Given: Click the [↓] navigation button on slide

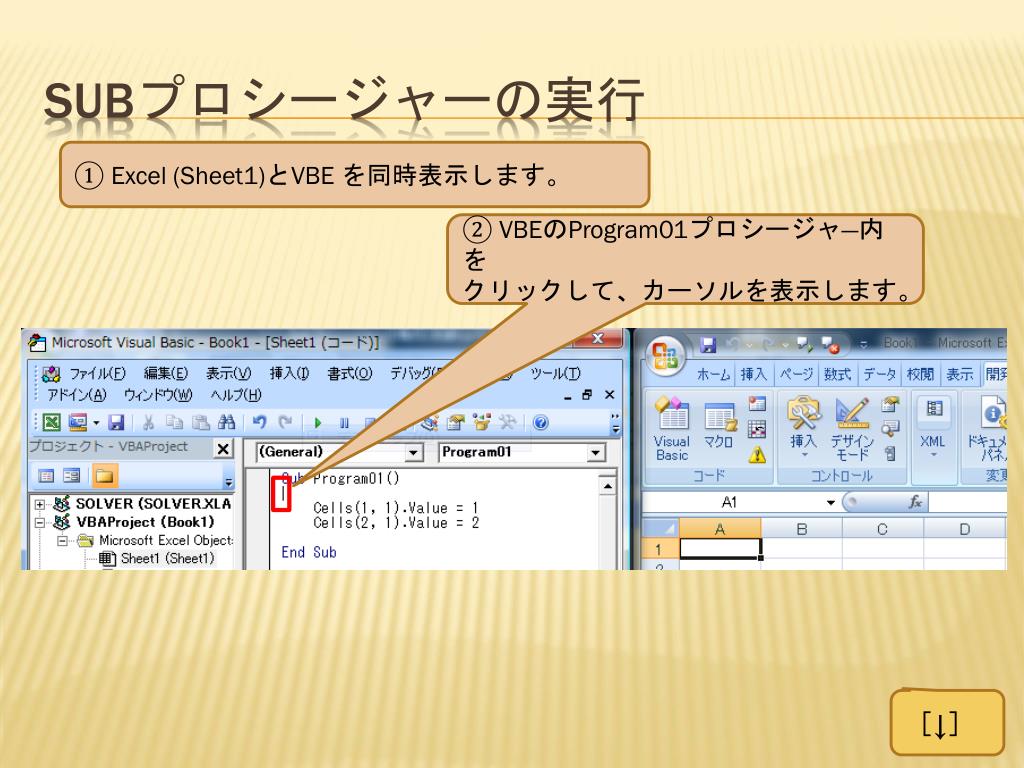Looking at the screenshot, I should click(x=946, y=723).
